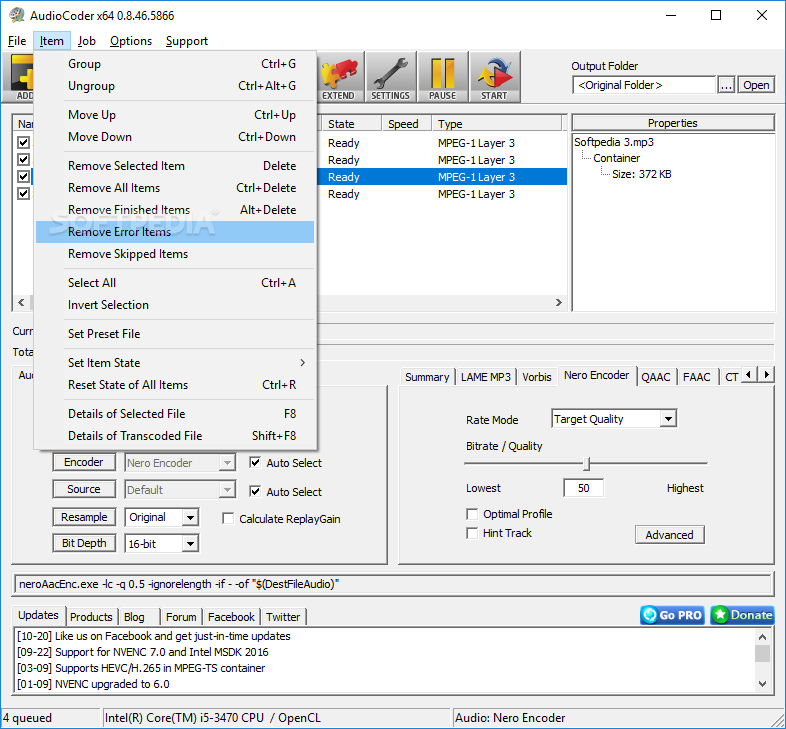Click the PAUSE toolbar button
This screenshot has height=729, width=786.
(443, 77)
